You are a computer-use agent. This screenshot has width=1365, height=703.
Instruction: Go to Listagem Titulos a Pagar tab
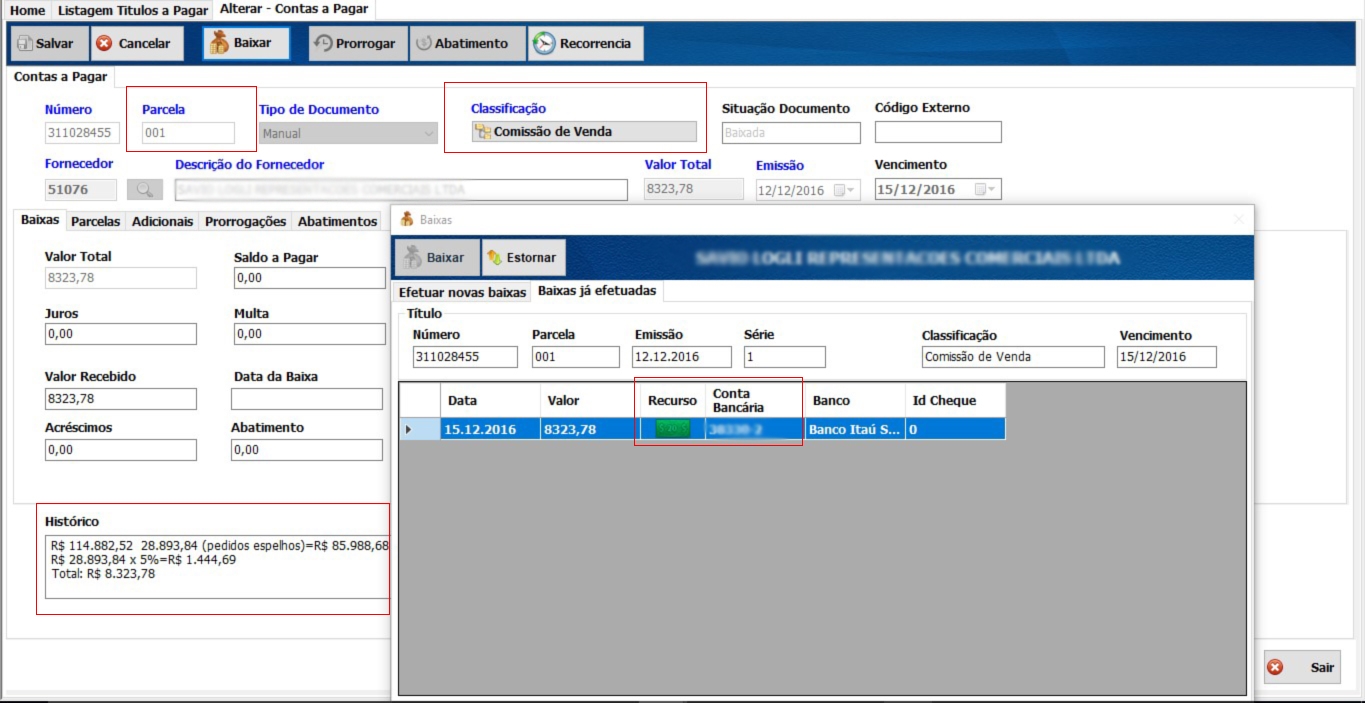pos(133,10)
